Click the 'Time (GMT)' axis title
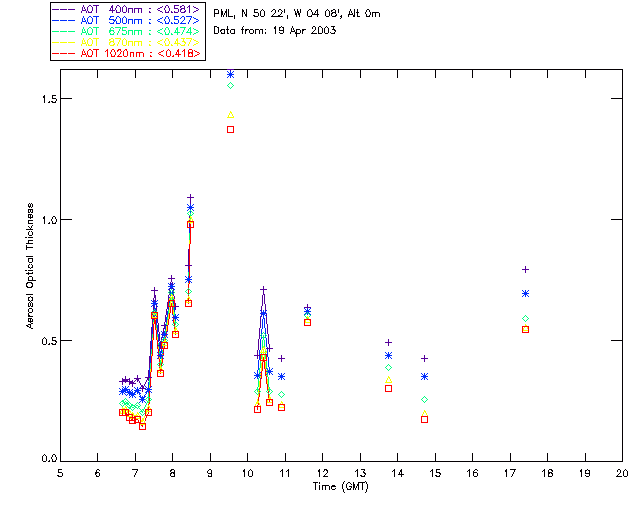Viewport: 640px width, 512px height. (x=340, y=487)
